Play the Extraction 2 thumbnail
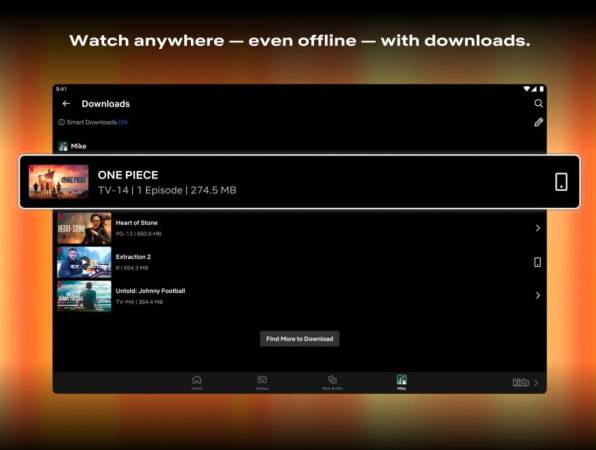The width and height of the screenshot is (596, 450). point(84,262)
